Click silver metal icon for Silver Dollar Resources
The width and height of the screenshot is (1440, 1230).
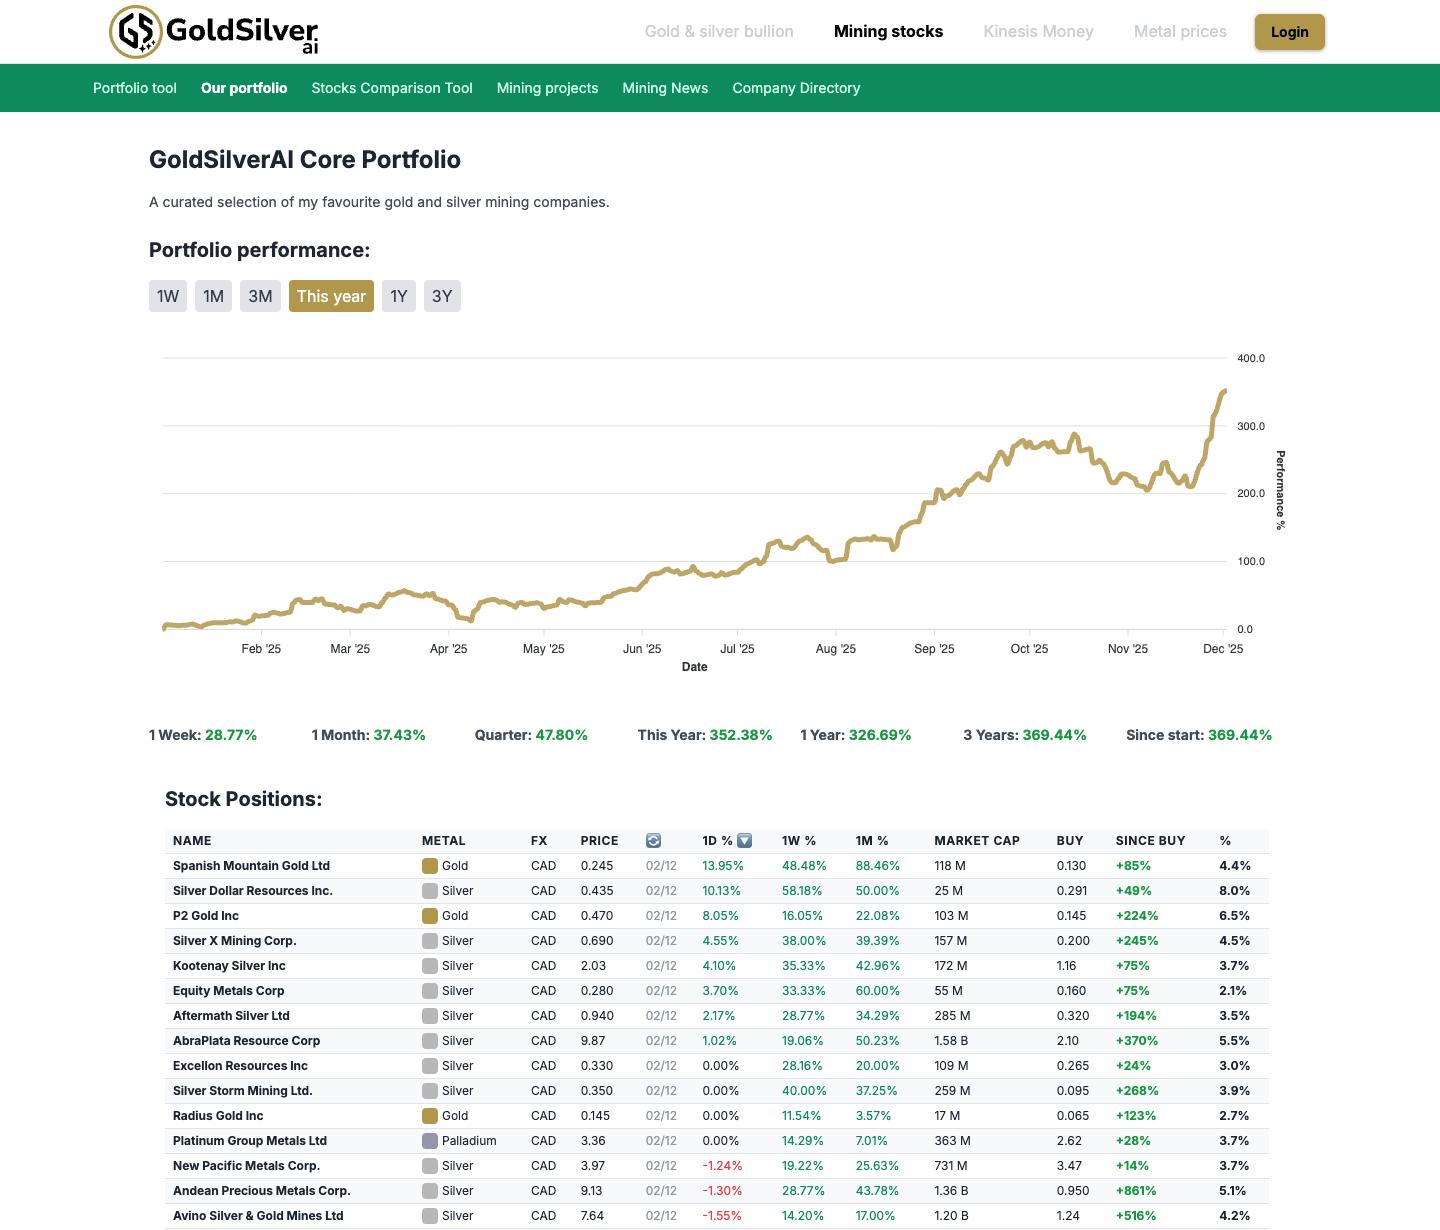click(430, 891)
